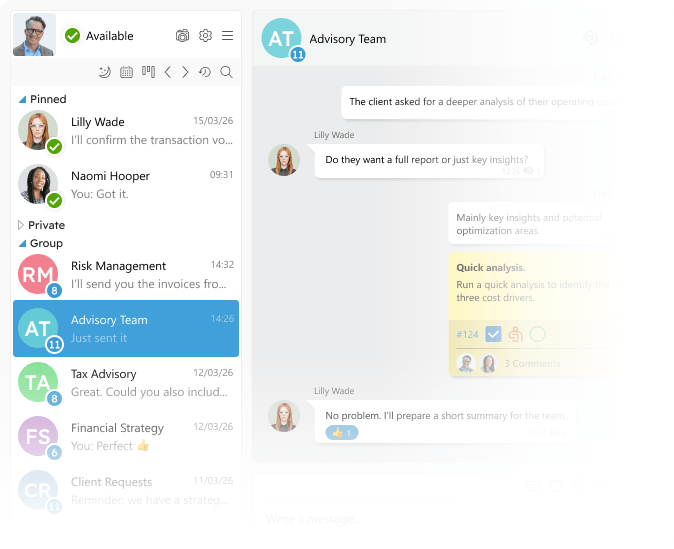Open the Financial Strategy group chat
This screenshot has height=549, width=674.
[x=126, y=437]
